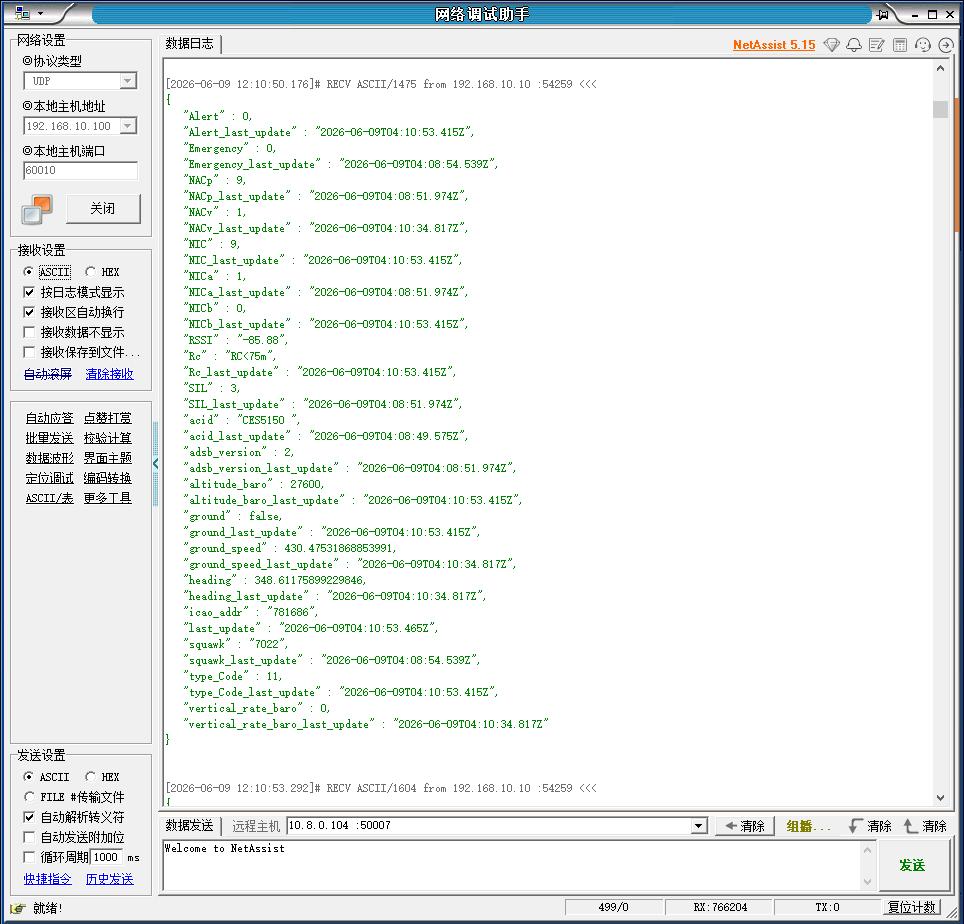The image size is (964, 924).
Task: Click the log scrollbar up arrow
Action: pos(940,68)
